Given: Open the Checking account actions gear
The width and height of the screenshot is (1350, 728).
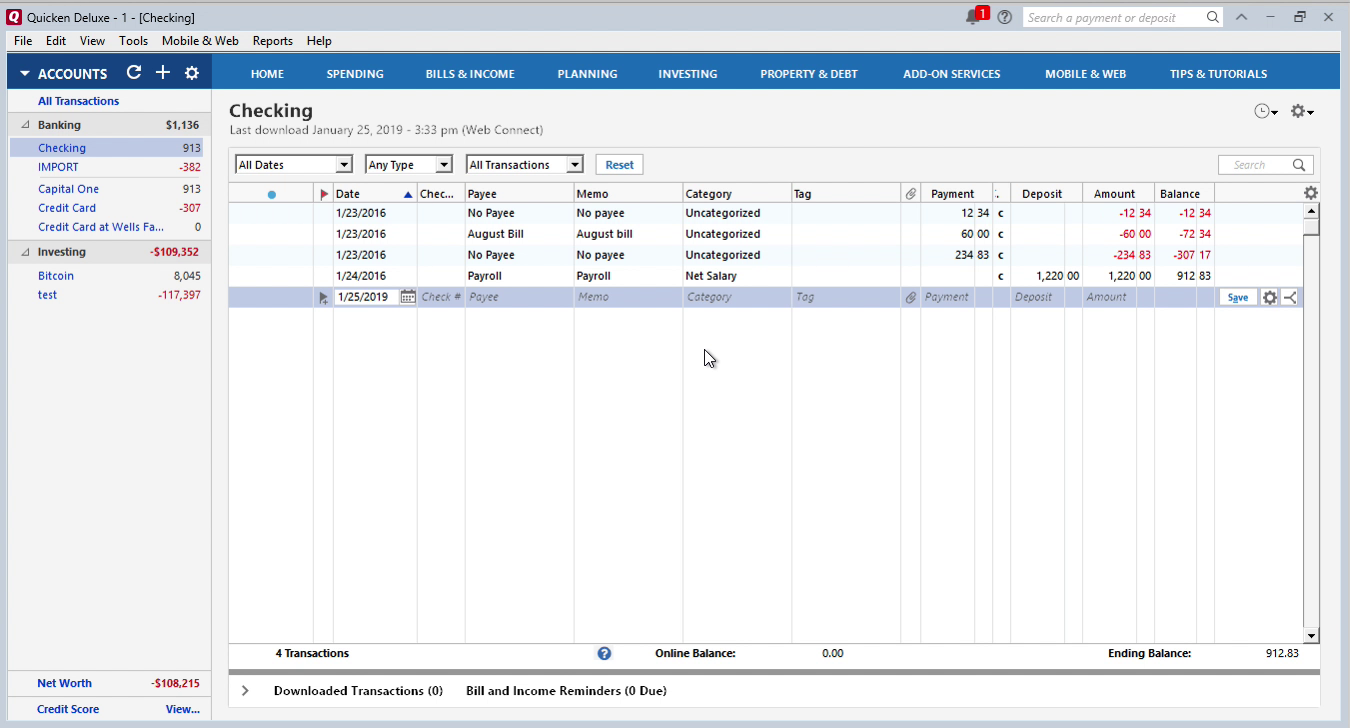Looking at the screenshot, I should (x=1302, y=112).
